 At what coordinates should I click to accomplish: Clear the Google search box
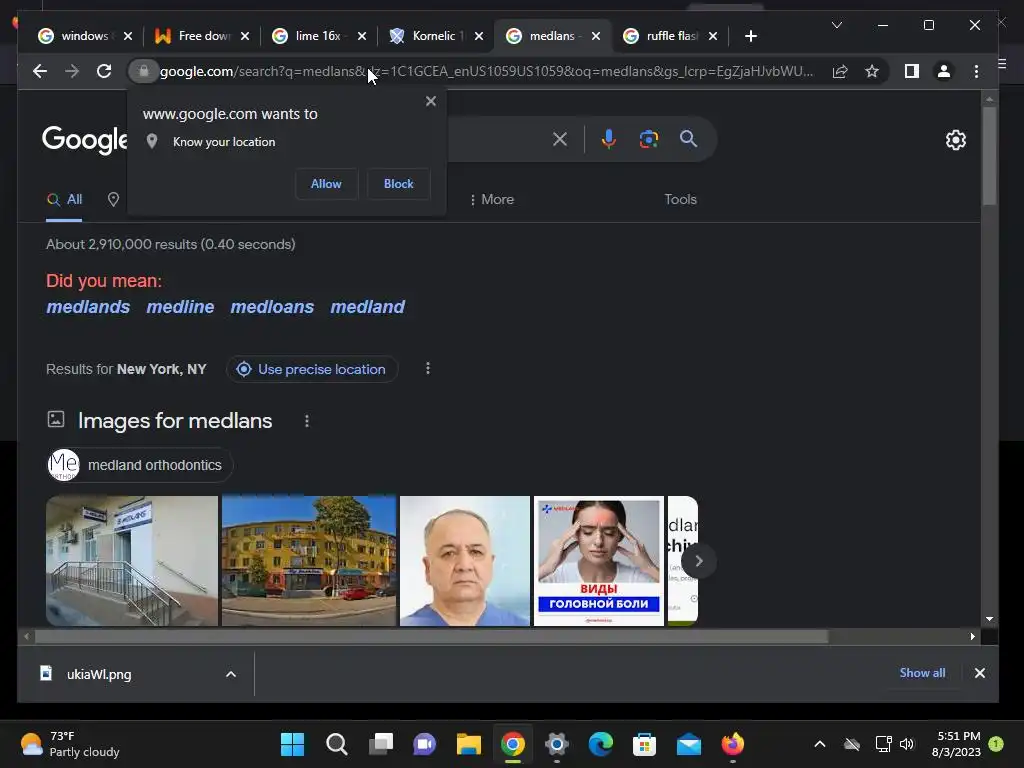click(x=560, y=139)
